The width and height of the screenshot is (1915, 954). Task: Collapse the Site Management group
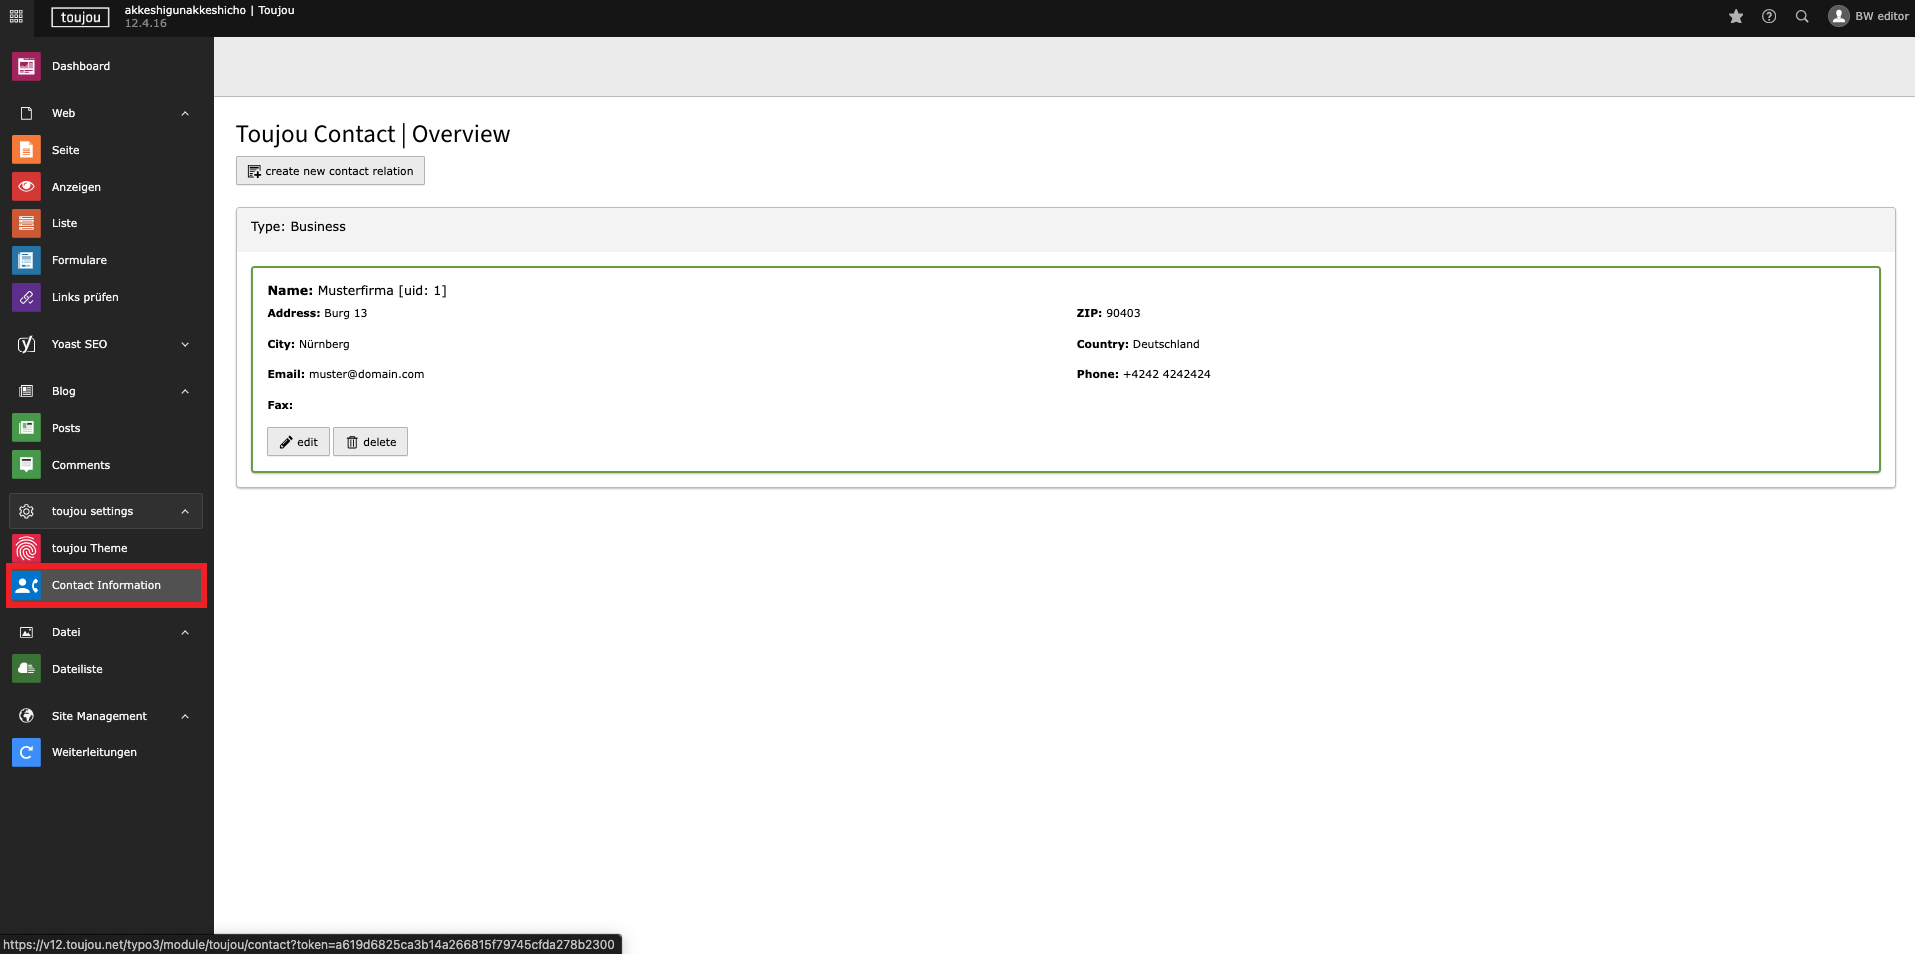pos(185,716)
